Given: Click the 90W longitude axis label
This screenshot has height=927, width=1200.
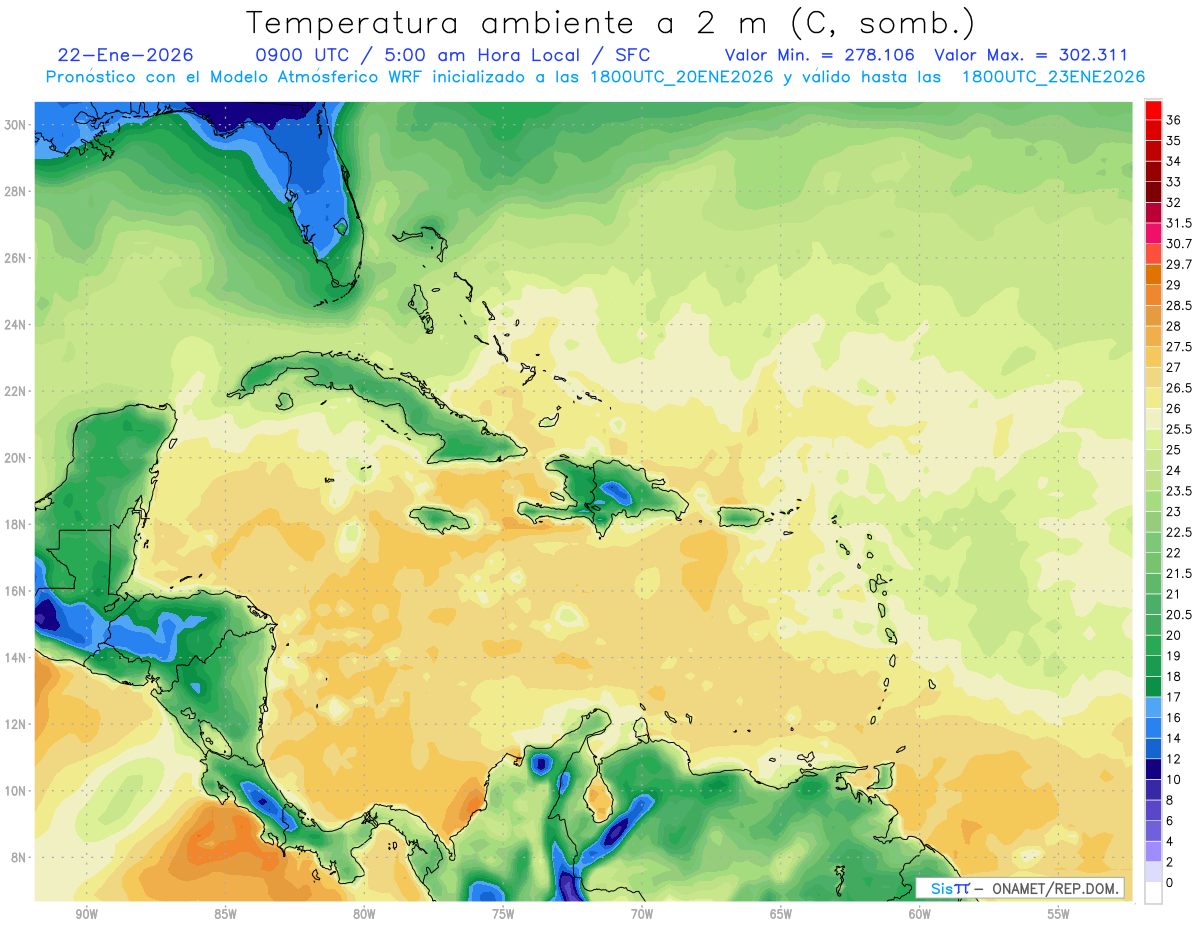Looking at the screenshot, I should point(87,914).
